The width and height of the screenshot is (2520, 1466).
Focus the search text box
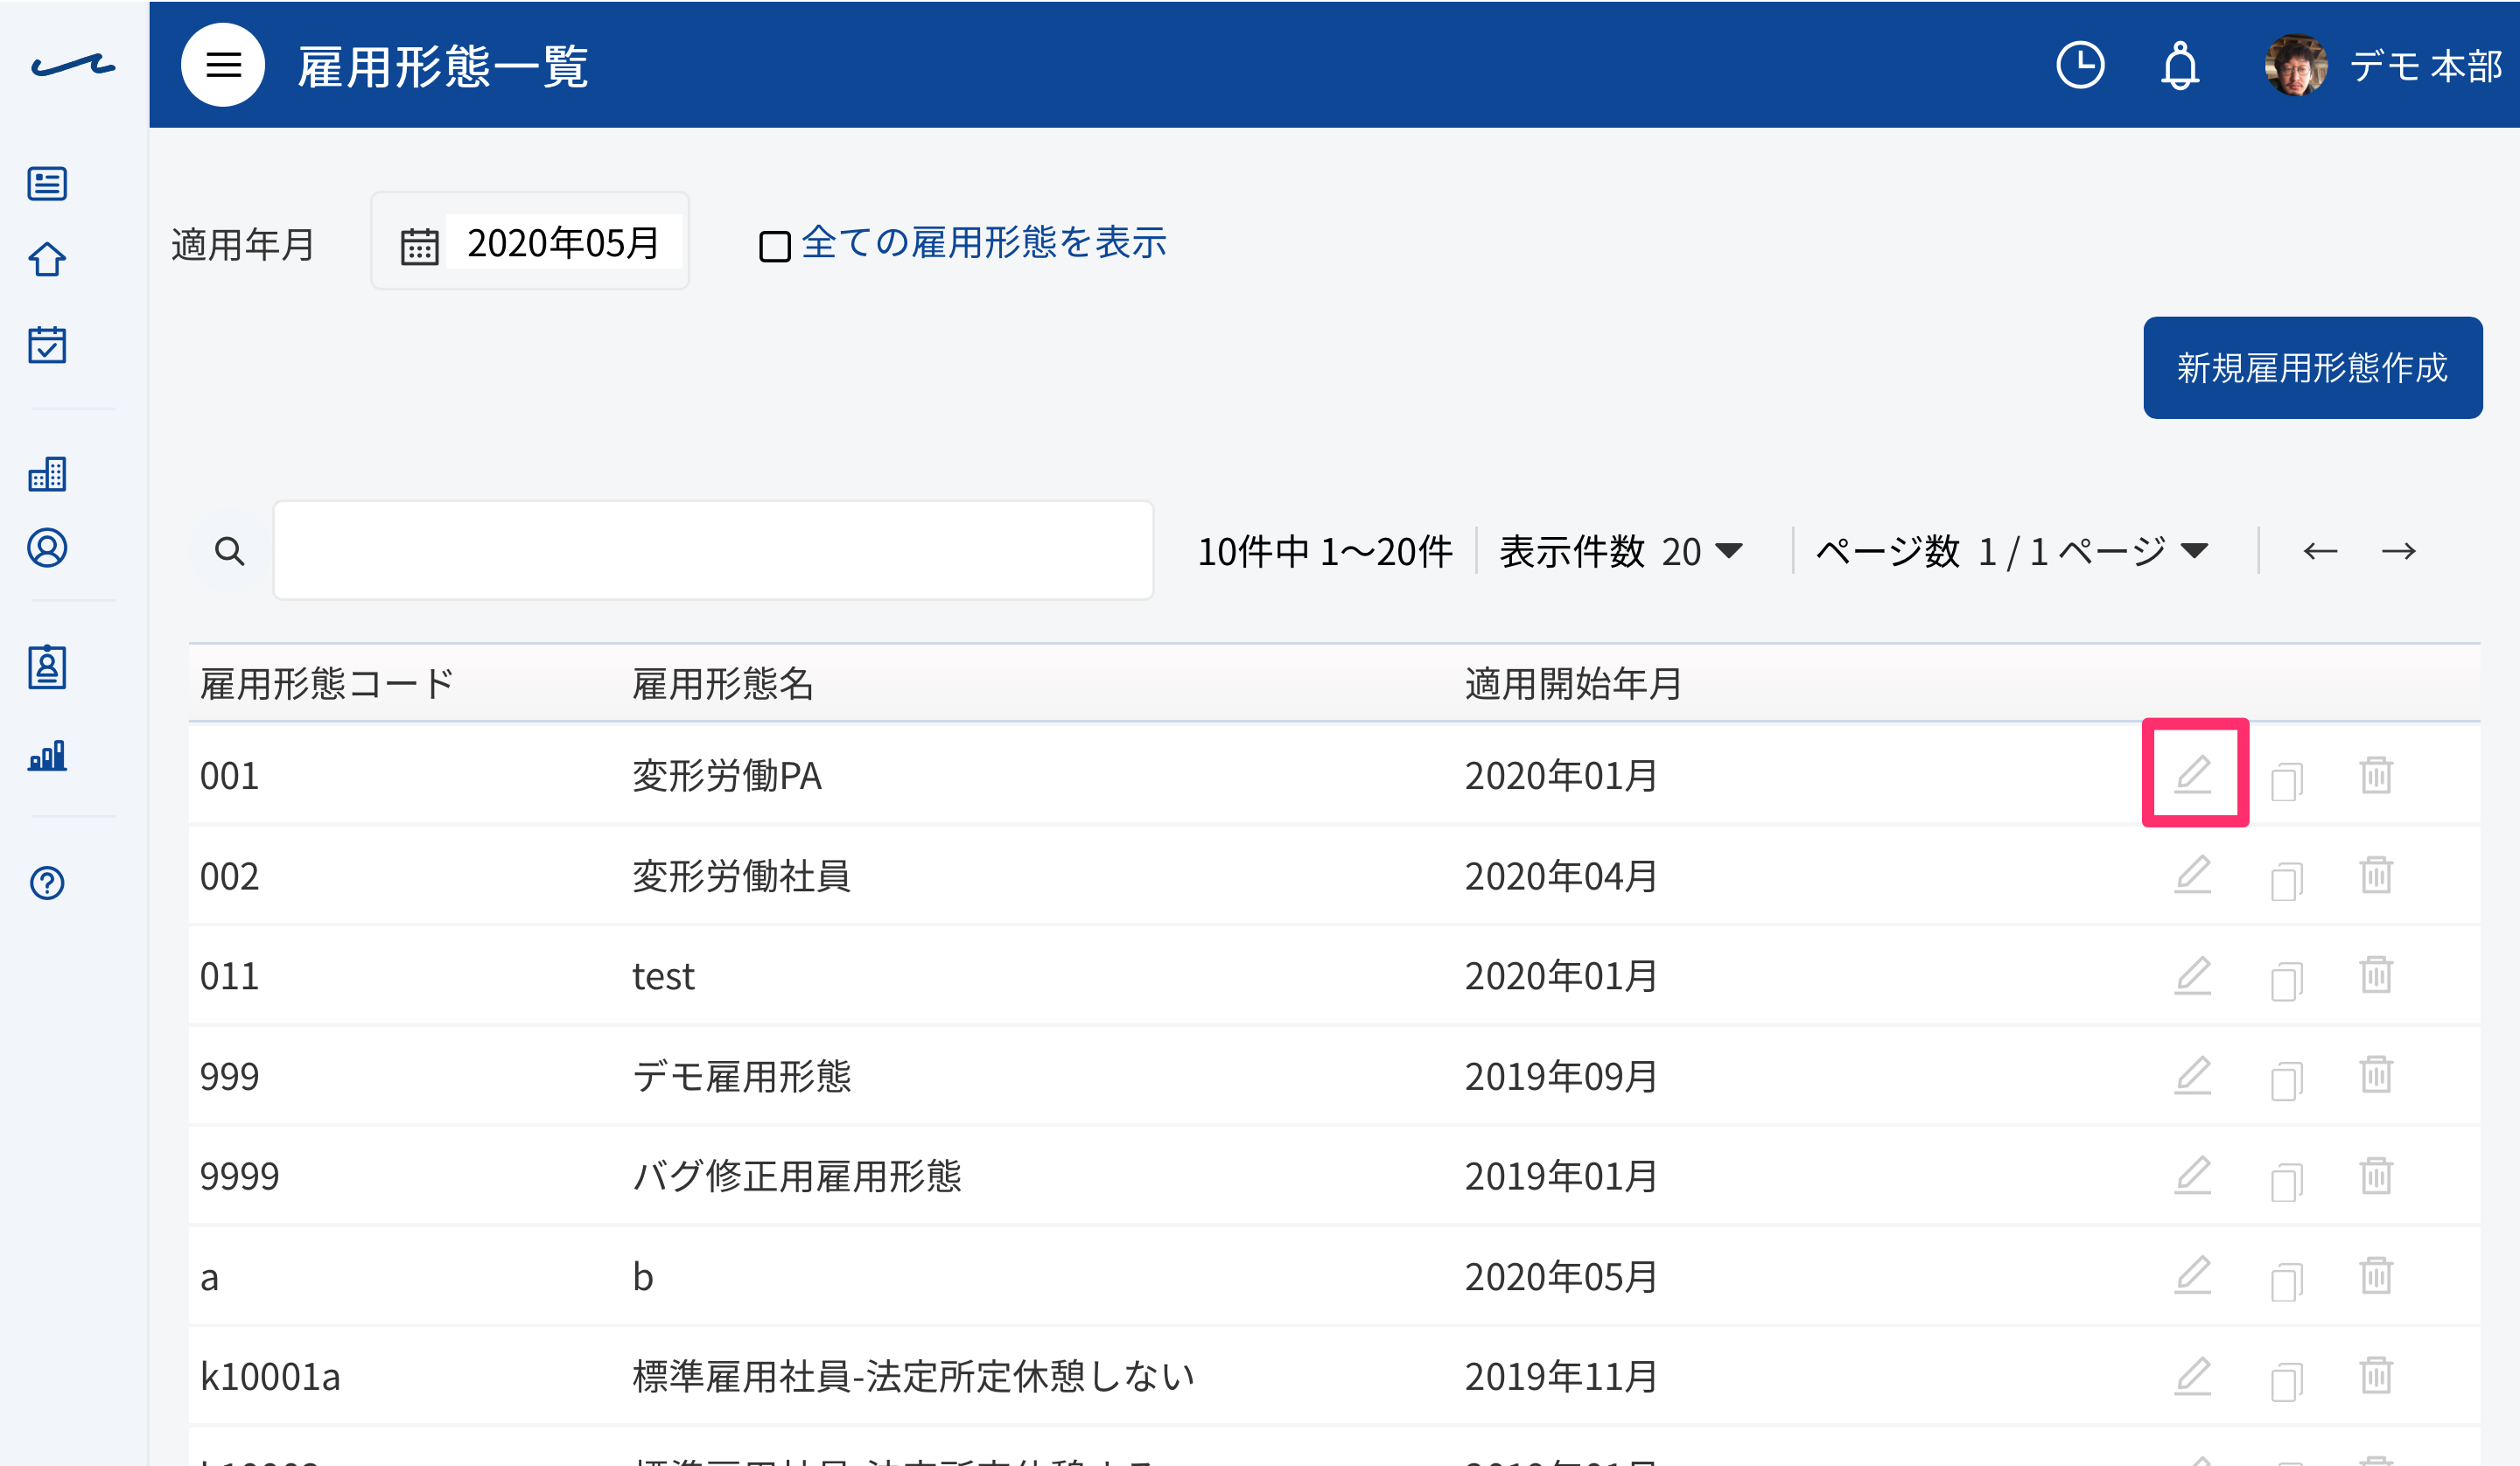click(x=713, y=550)
